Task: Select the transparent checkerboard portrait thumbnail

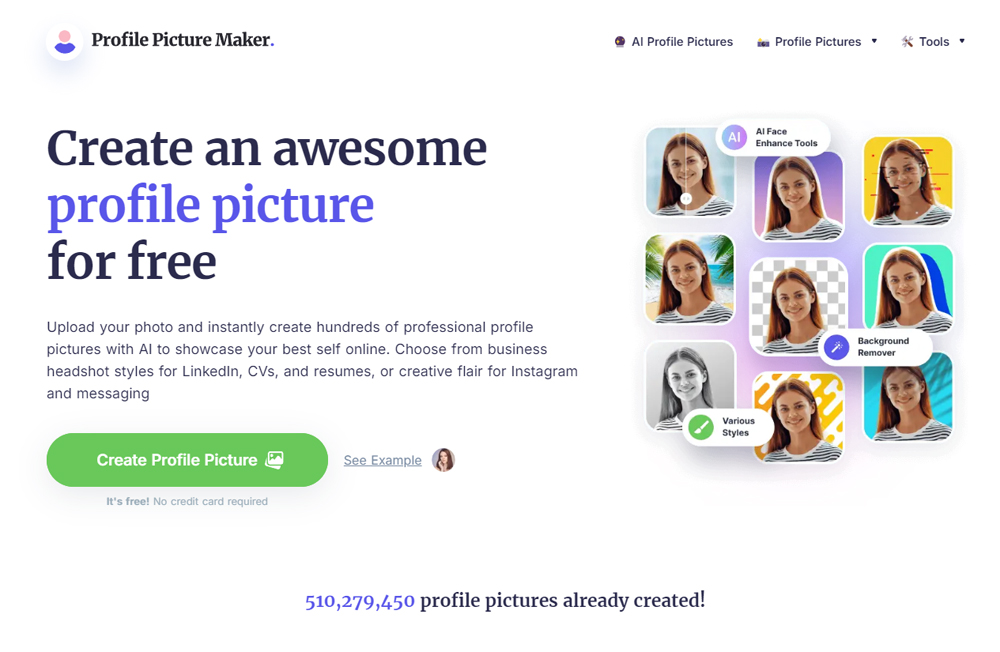Action: (798, 306)
